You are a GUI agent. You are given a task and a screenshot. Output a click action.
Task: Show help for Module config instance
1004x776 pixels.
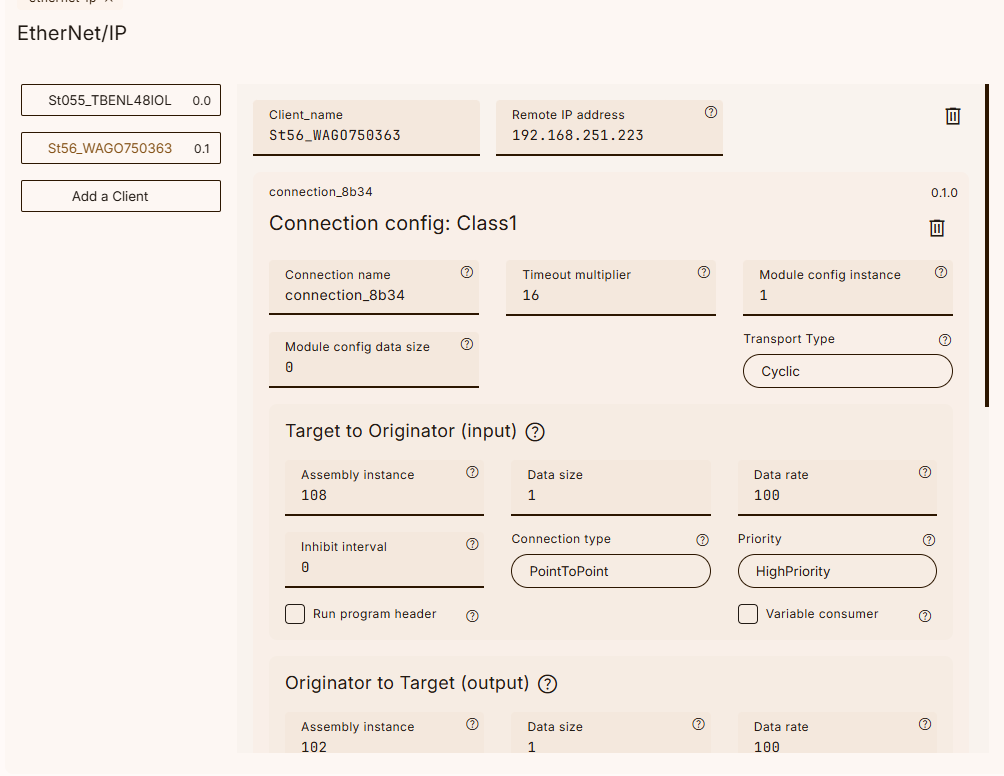click(940, 272)
